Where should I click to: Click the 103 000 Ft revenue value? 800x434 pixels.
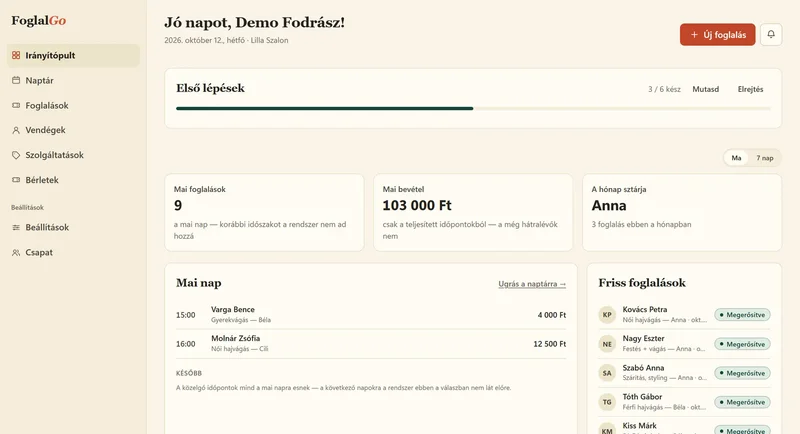click(417, 205)
